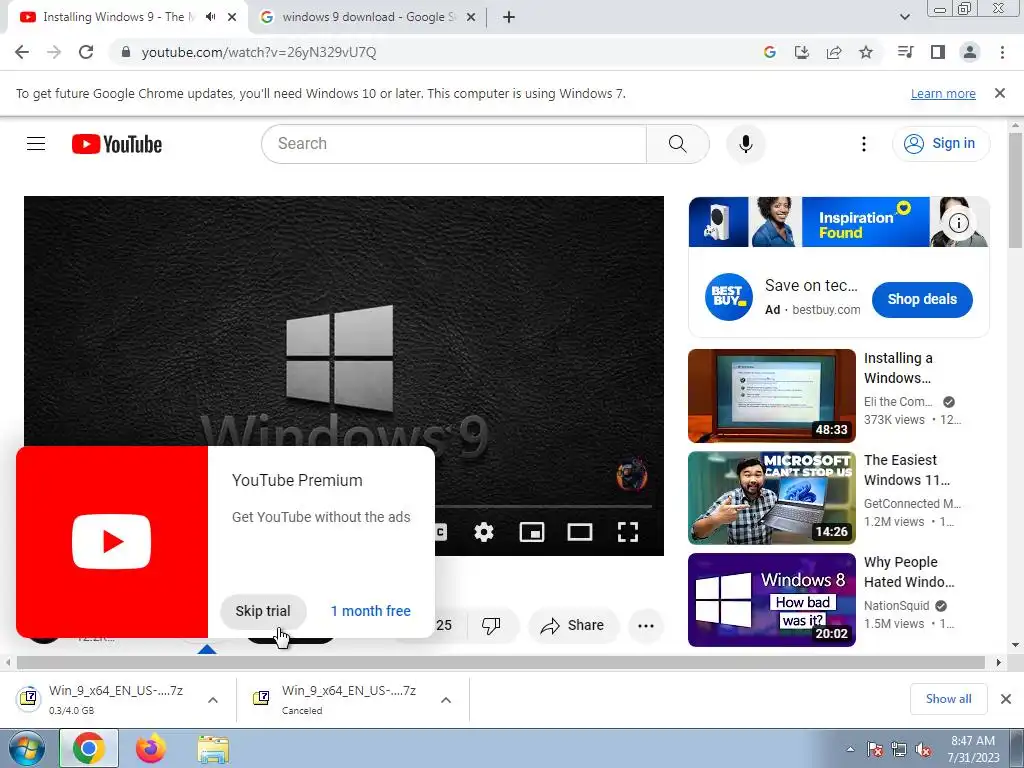Dislike this video
This screenshot has height=768, width=1024.
pyautogui.click(x=490, y=626)
